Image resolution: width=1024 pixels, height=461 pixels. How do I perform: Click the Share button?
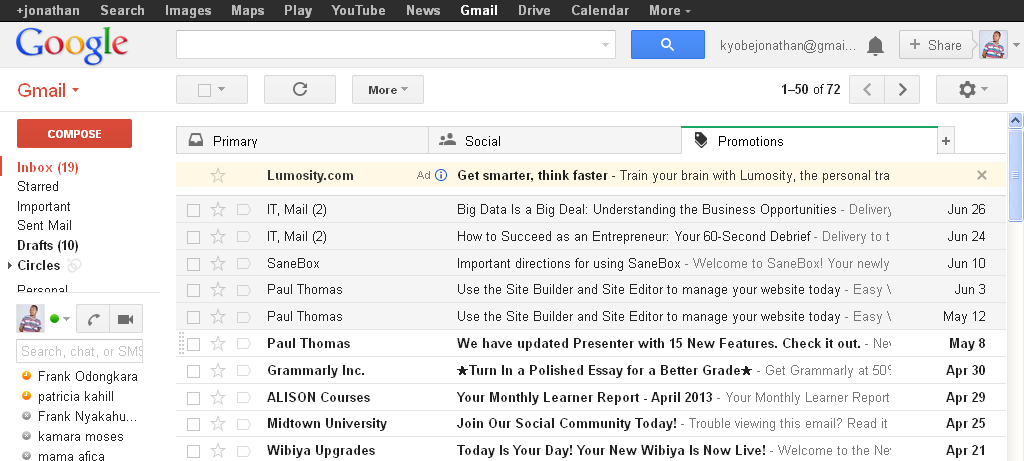(x=936, y=44)
